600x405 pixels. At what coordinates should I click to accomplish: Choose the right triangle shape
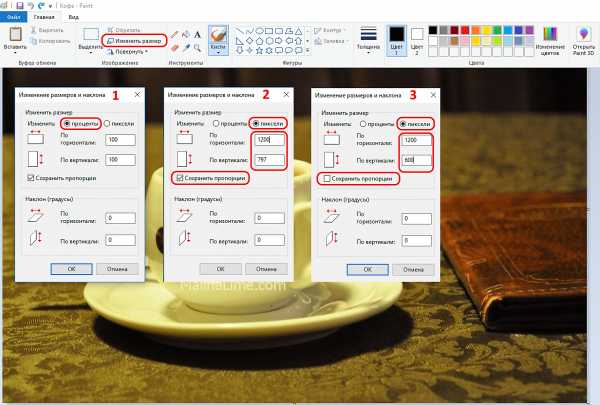239,41
